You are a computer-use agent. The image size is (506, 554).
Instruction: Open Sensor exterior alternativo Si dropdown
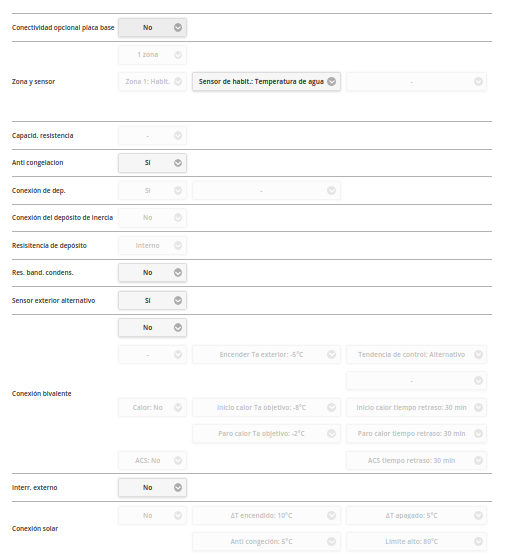click(152, 301)
